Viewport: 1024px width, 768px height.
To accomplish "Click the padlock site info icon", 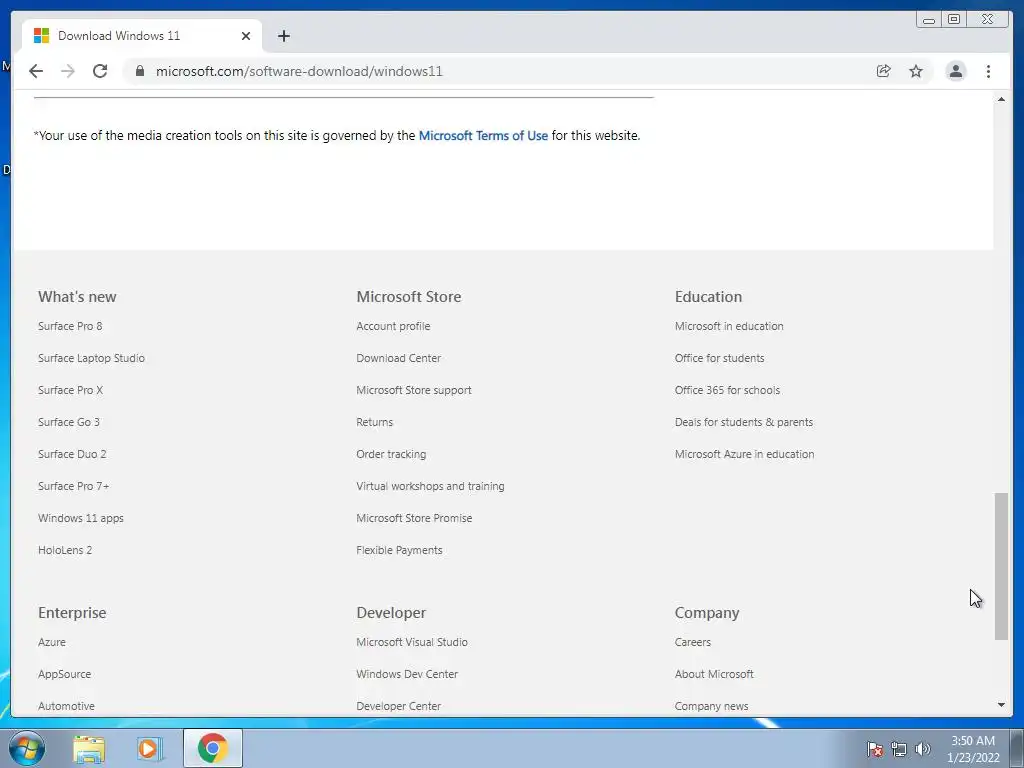I will [140, 71].
